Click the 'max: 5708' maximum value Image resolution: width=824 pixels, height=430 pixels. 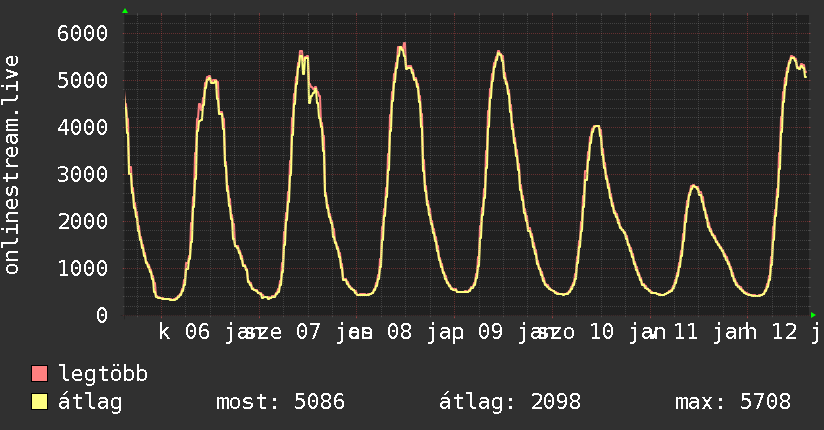[x=733, y=402]
